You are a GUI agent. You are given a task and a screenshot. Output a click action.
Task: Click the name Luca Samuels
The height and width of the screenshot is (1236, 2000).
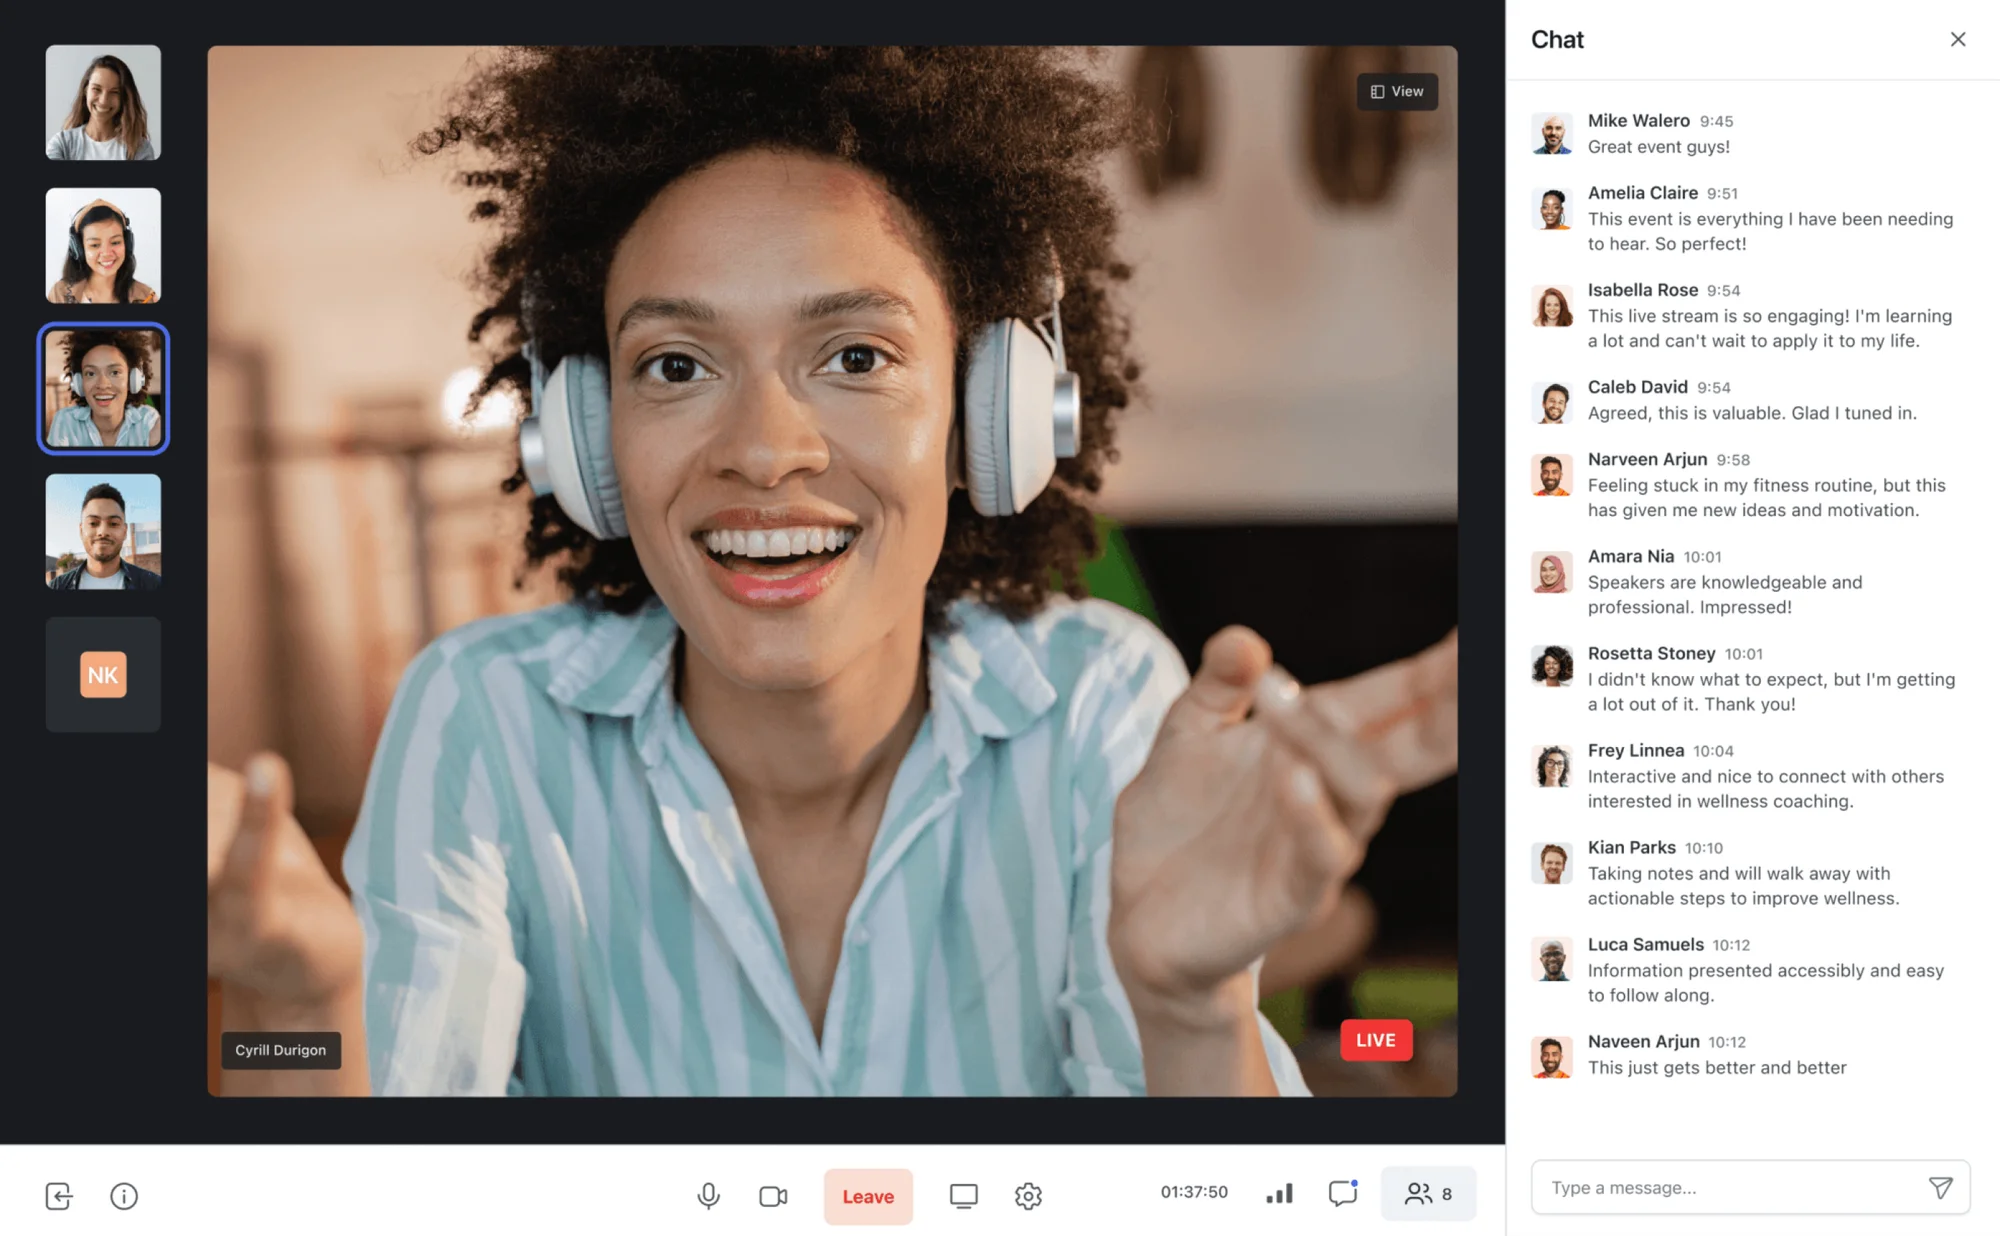point(1646,943)
